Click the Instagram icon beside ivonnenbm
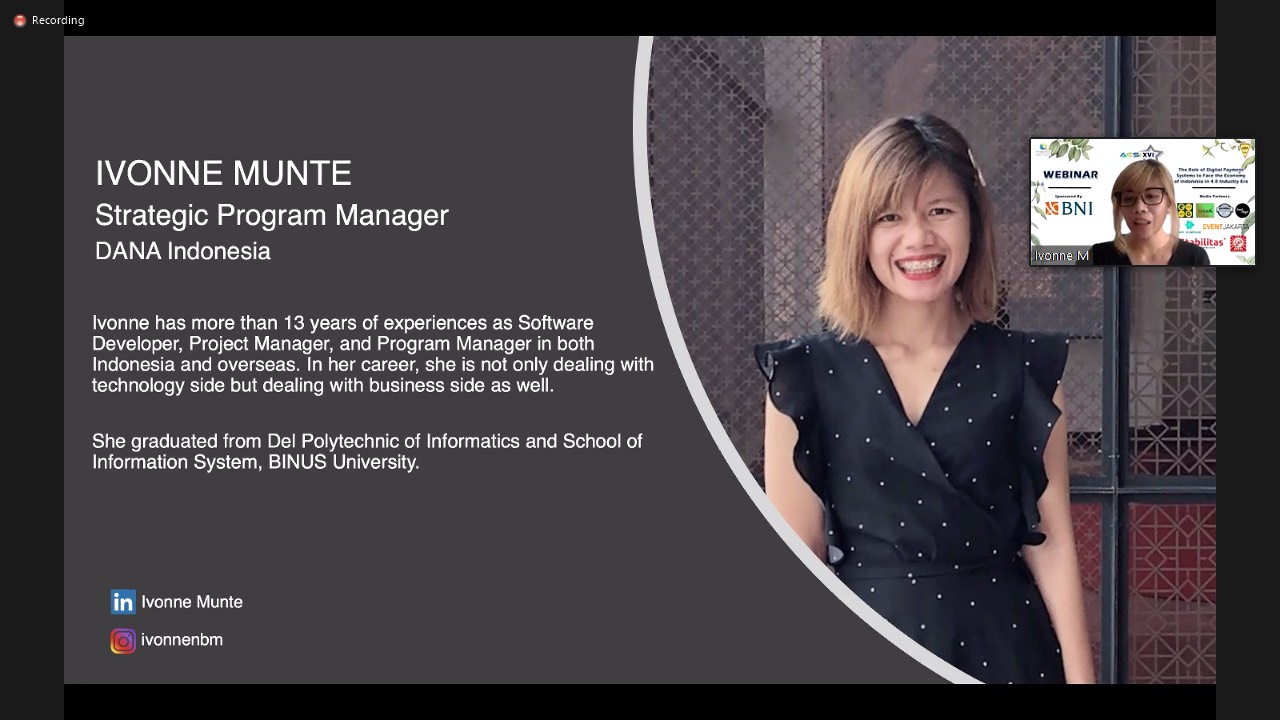This screenshot has height=720, width=1280. pos(123,641)
